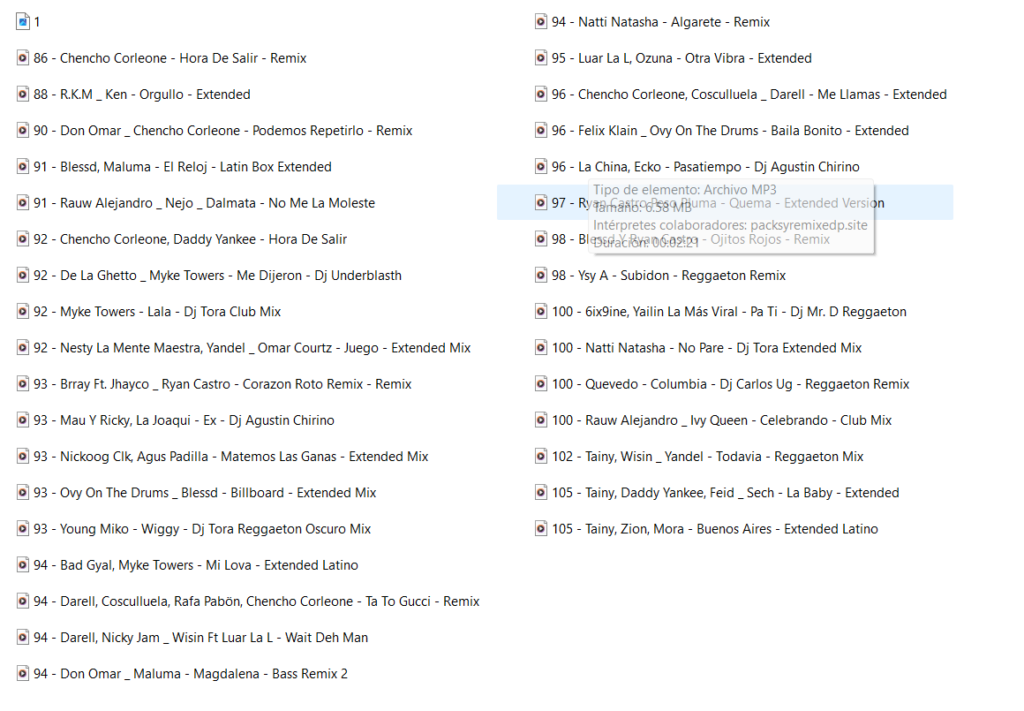Click the MP3 icon next to Ta To Gucci Remix
This screenshot has width=1024, height=711.
pyautogui.click(x=23, y=601)
